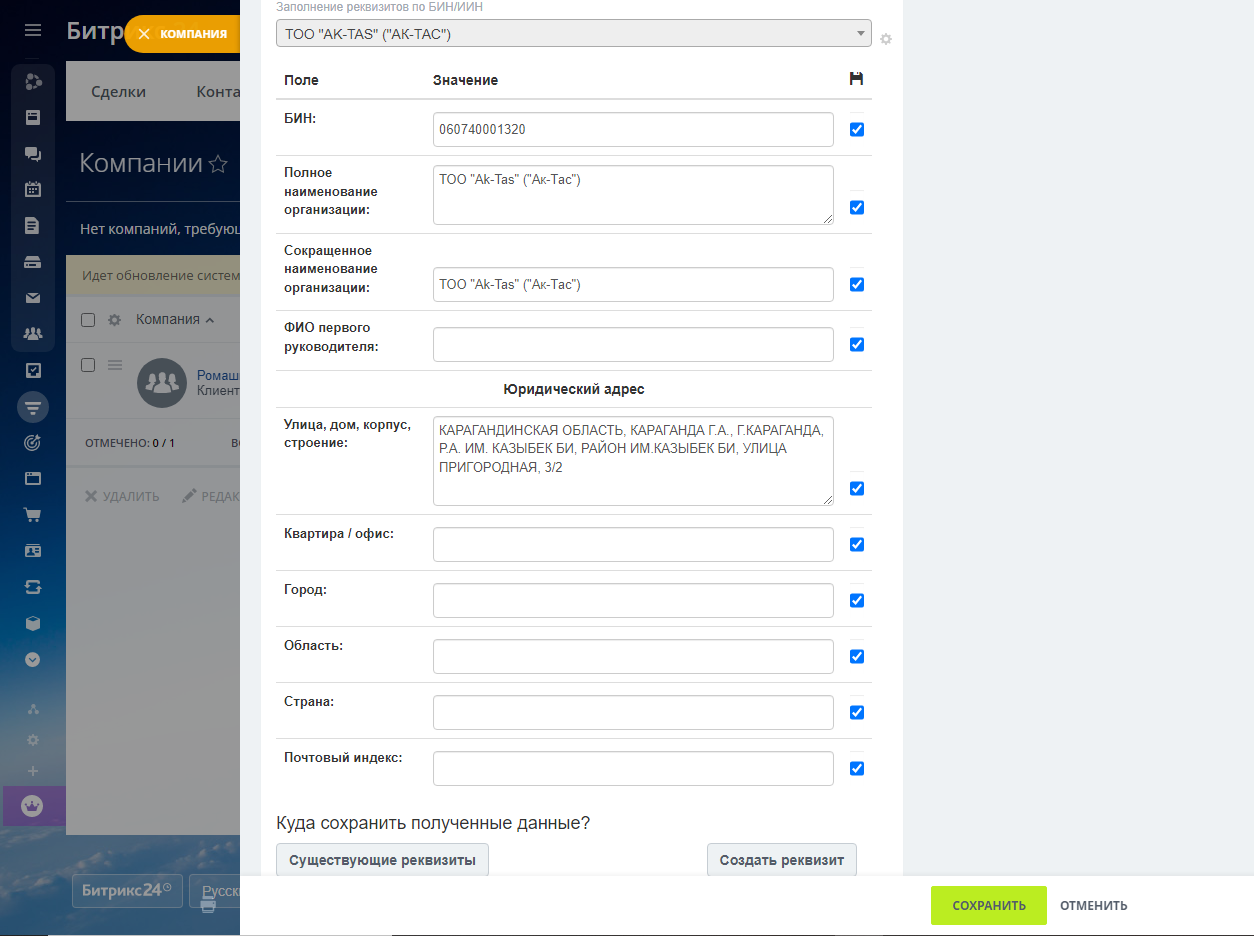This screenshot has height=936, width=1254.
Task: Open the chat messages sidebar icon
Action: (33, 153)
